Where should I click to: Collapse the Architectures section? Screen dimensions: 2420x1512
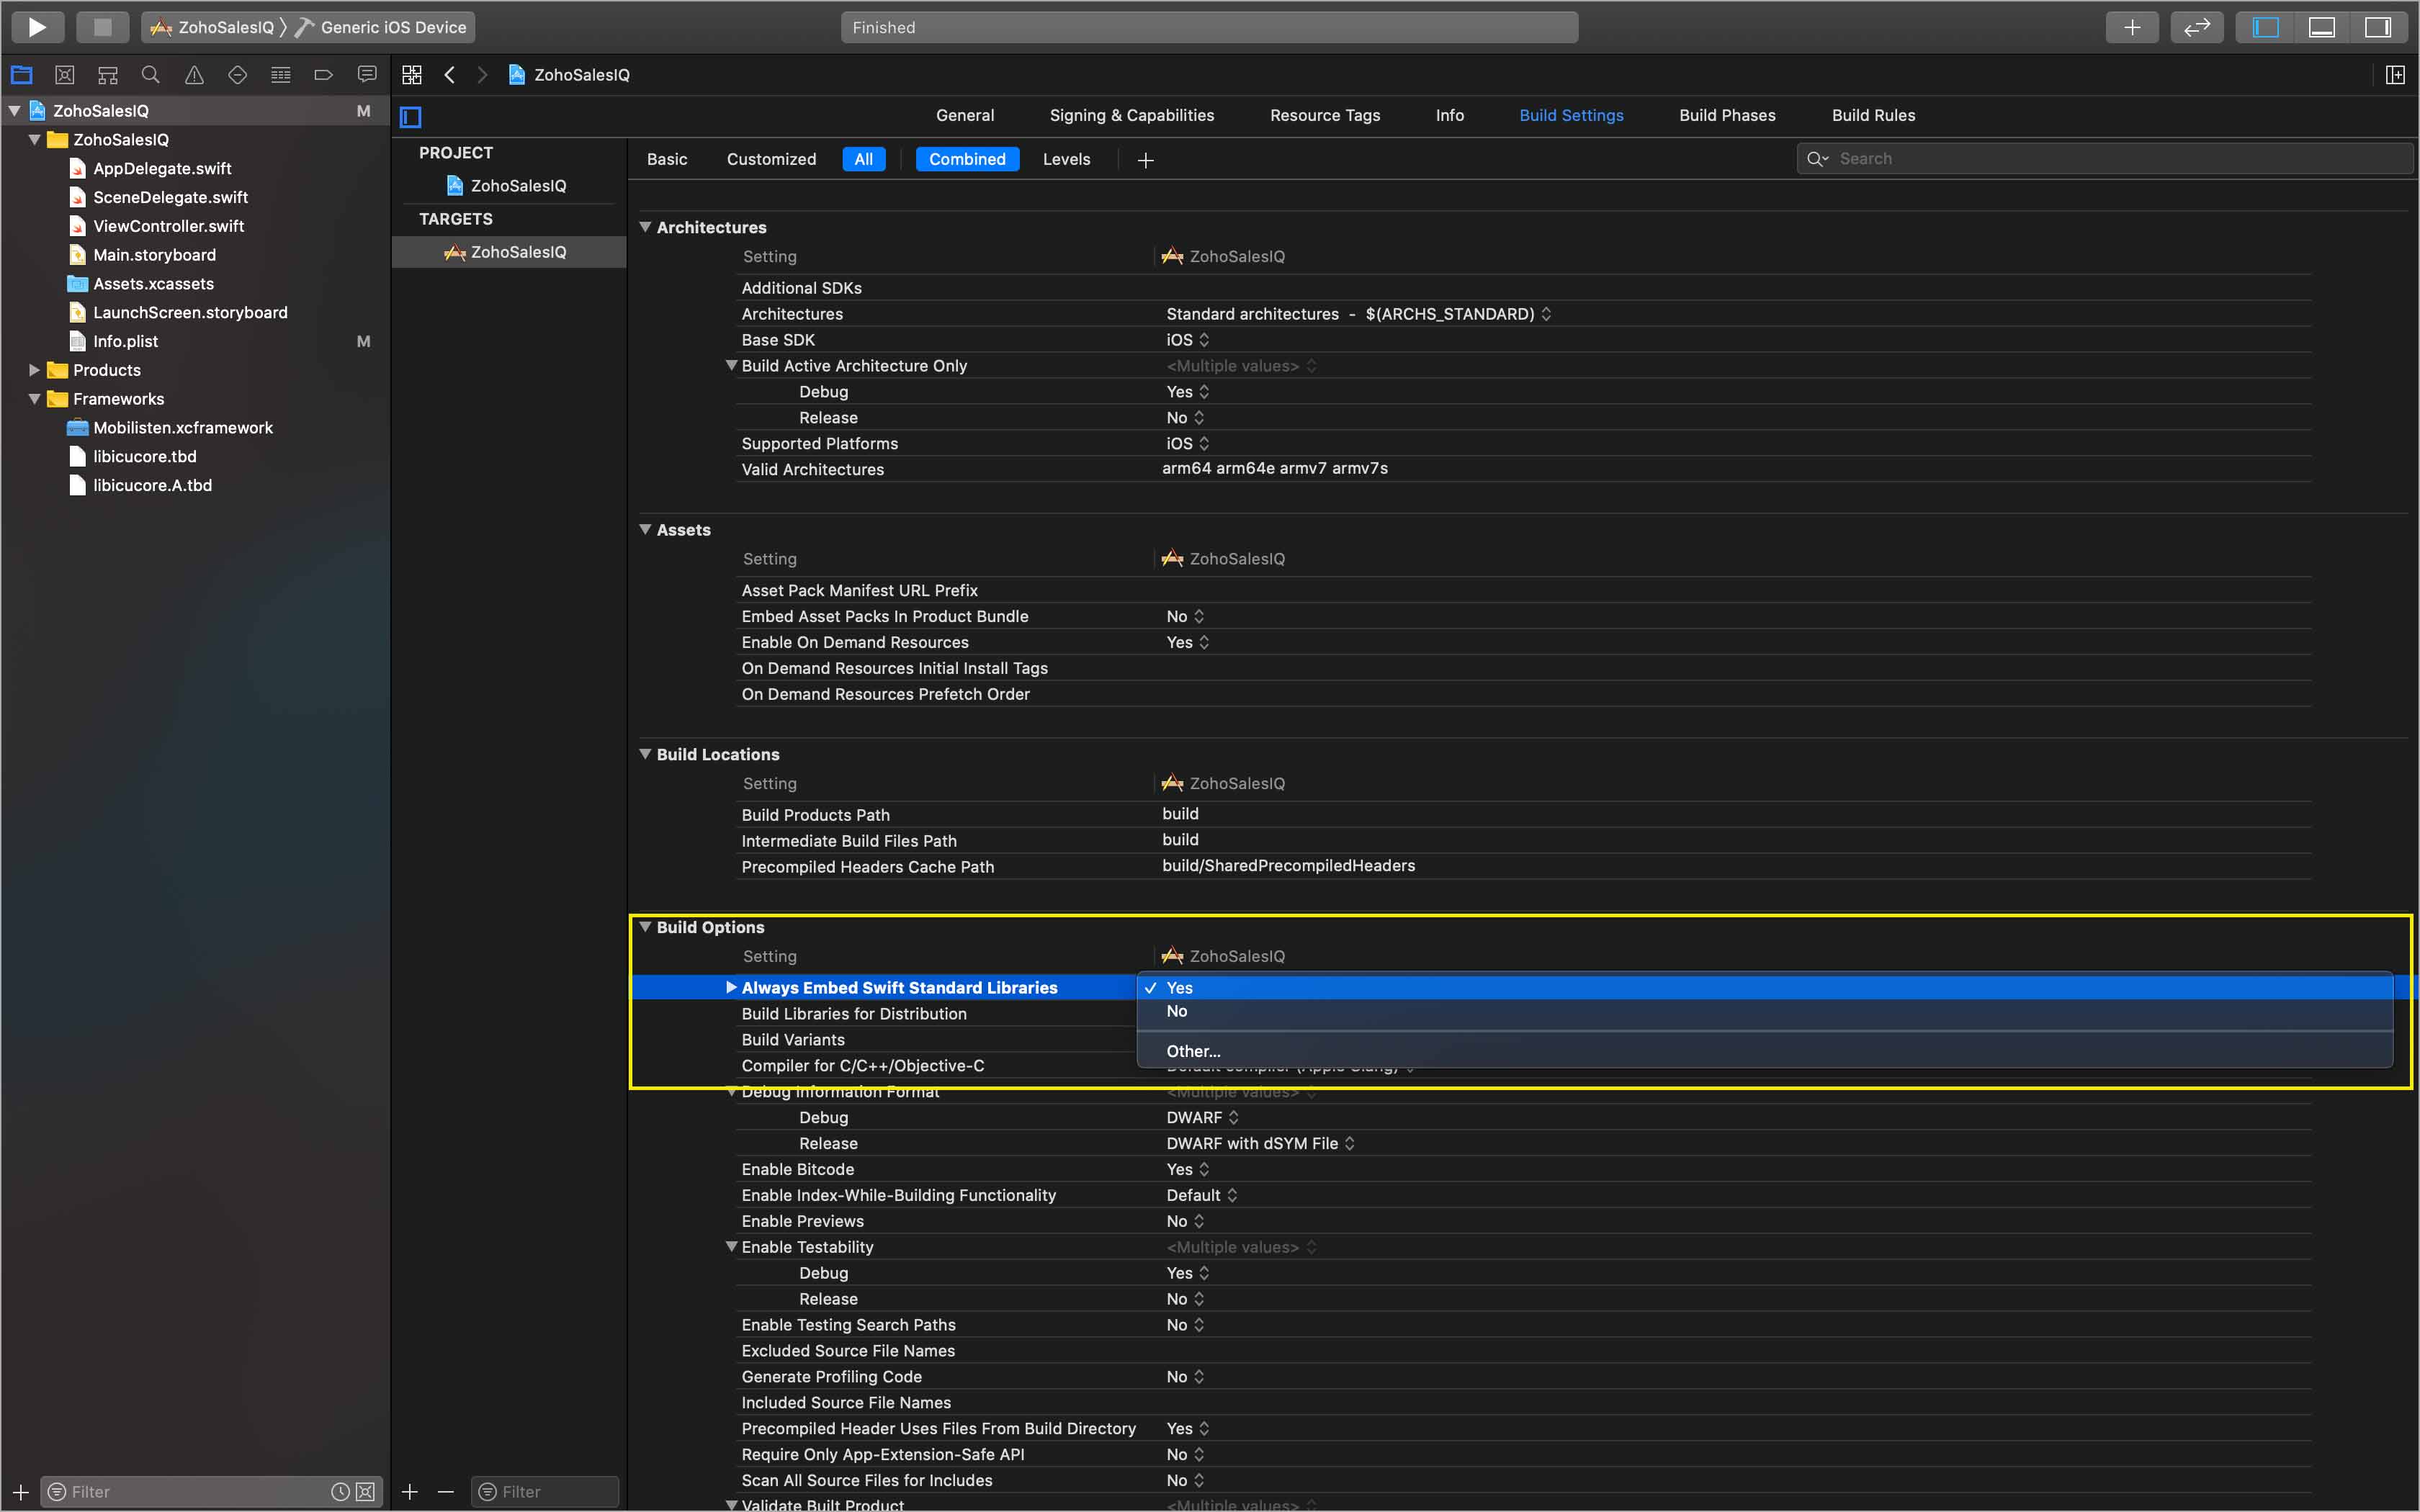pos(645,227)
